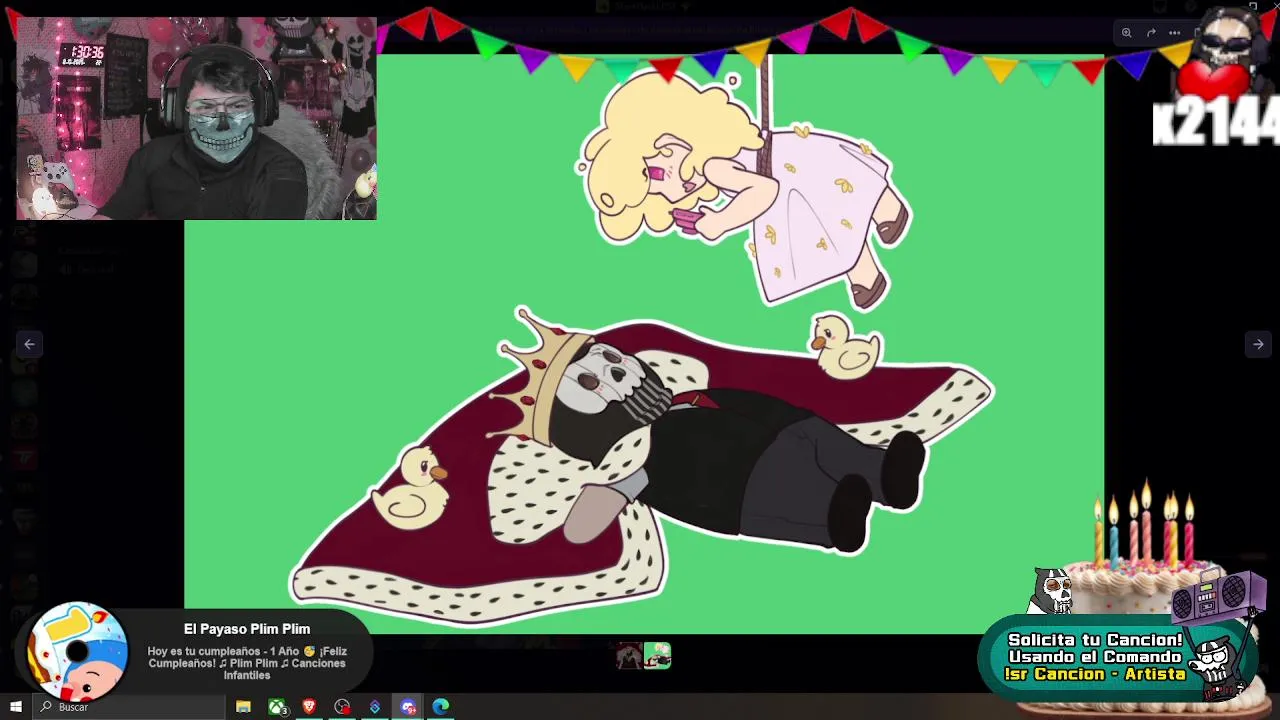Open the three-dots more options in viewer
This screenshot has height=720, width=1280.
1174,33
